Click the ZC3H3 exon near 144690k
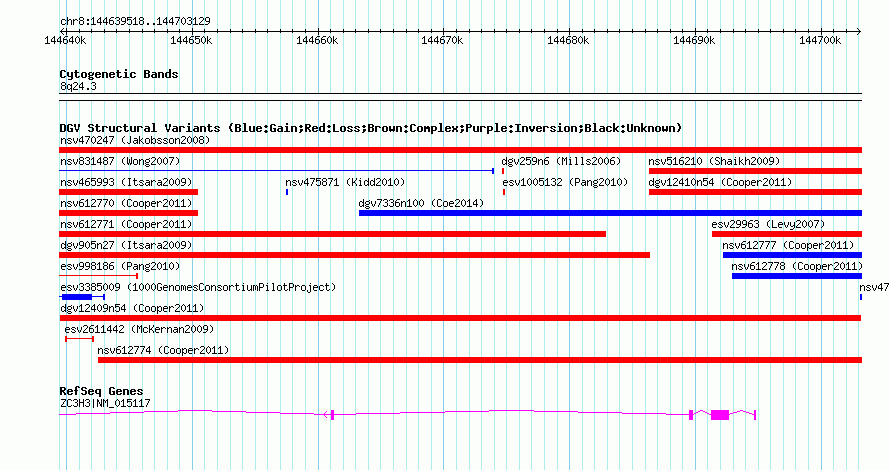This screenshot has height=470, width=890. 691,415
